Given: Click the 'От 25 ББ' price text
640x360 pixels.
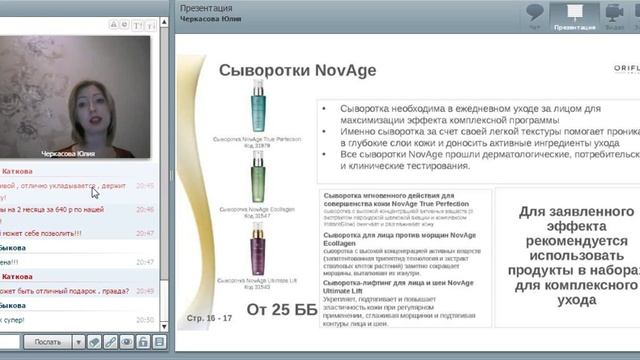Looking at the screenshot, I should [x=282, y=309].
